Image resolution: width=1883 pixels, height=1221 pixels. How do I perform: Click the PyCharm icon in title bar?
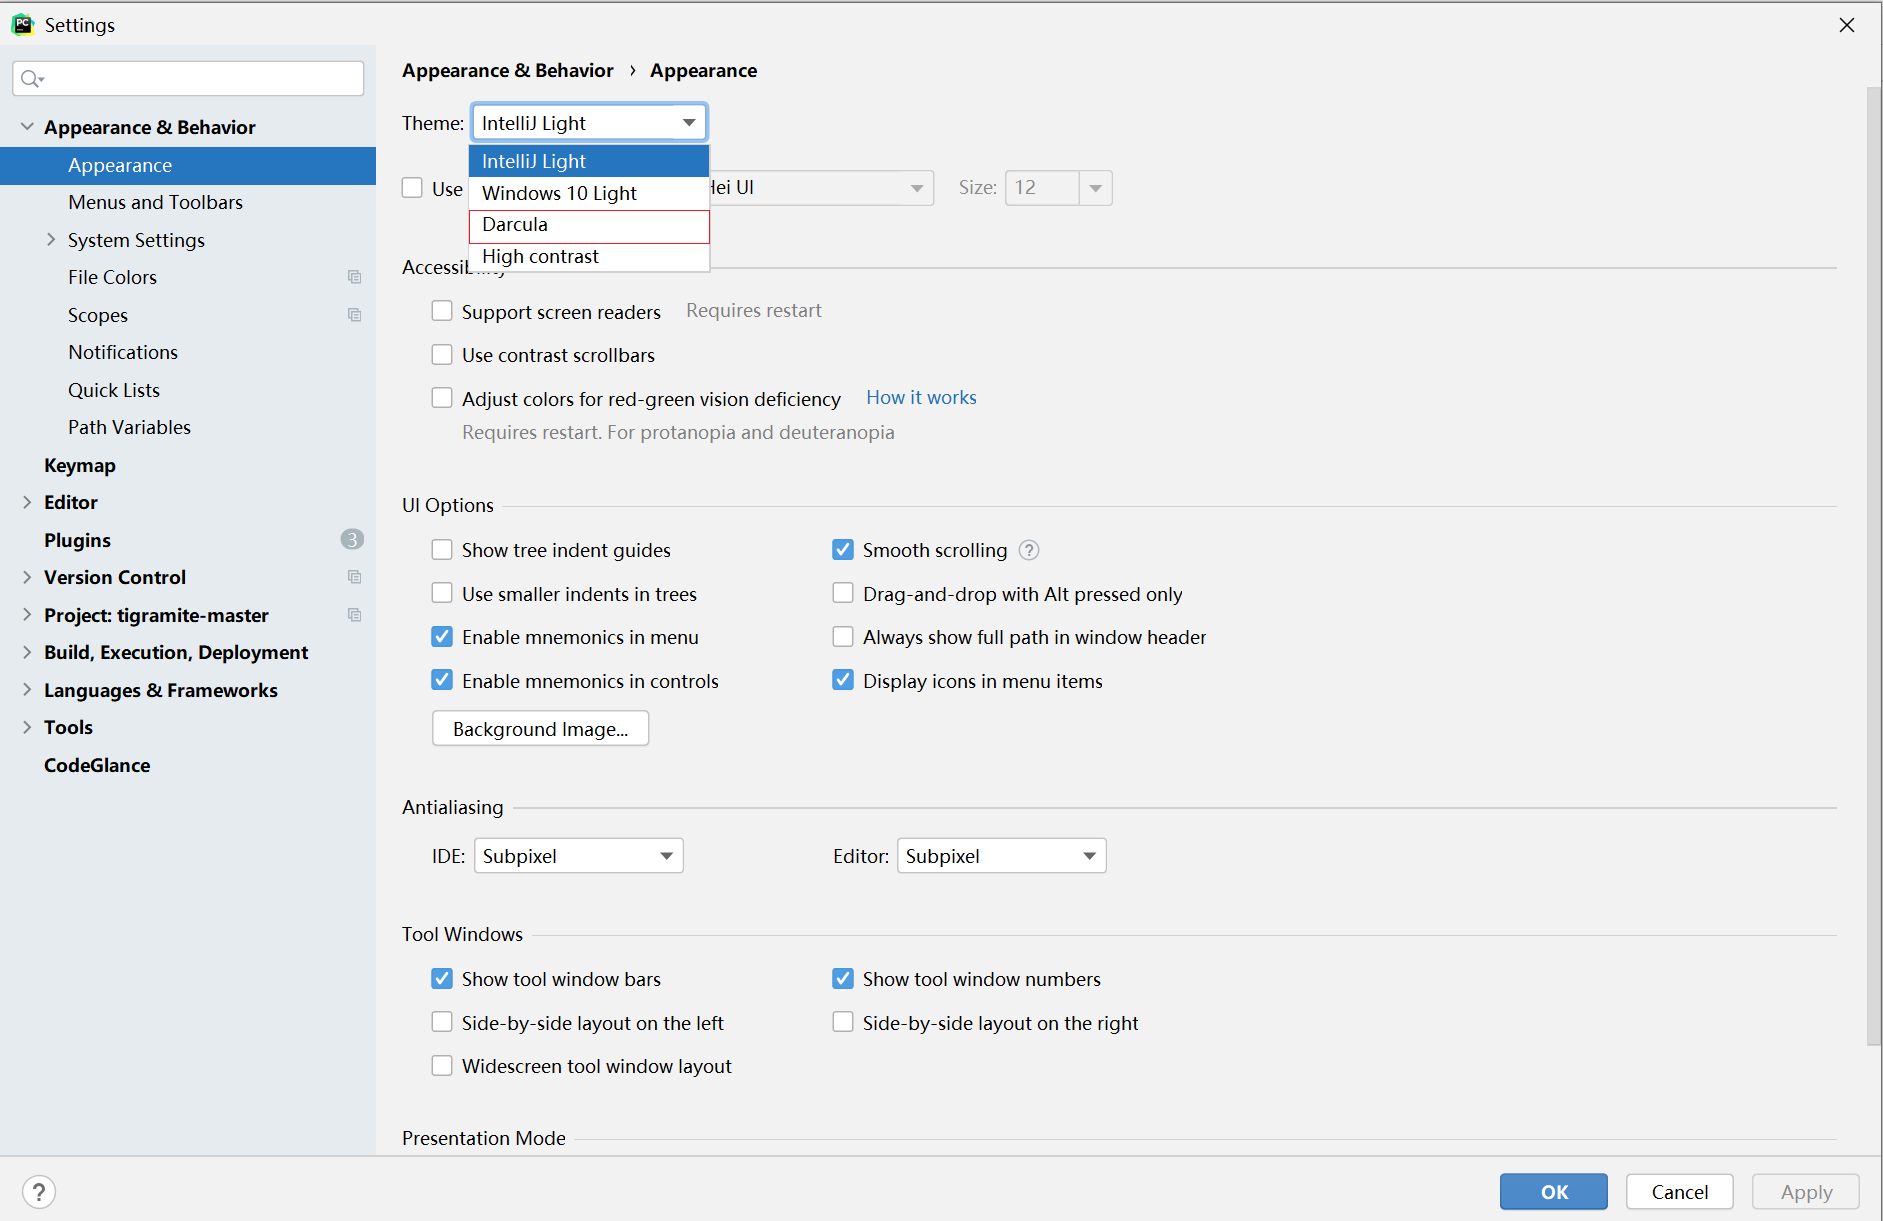pyautogui.click(x=22, y=25)
